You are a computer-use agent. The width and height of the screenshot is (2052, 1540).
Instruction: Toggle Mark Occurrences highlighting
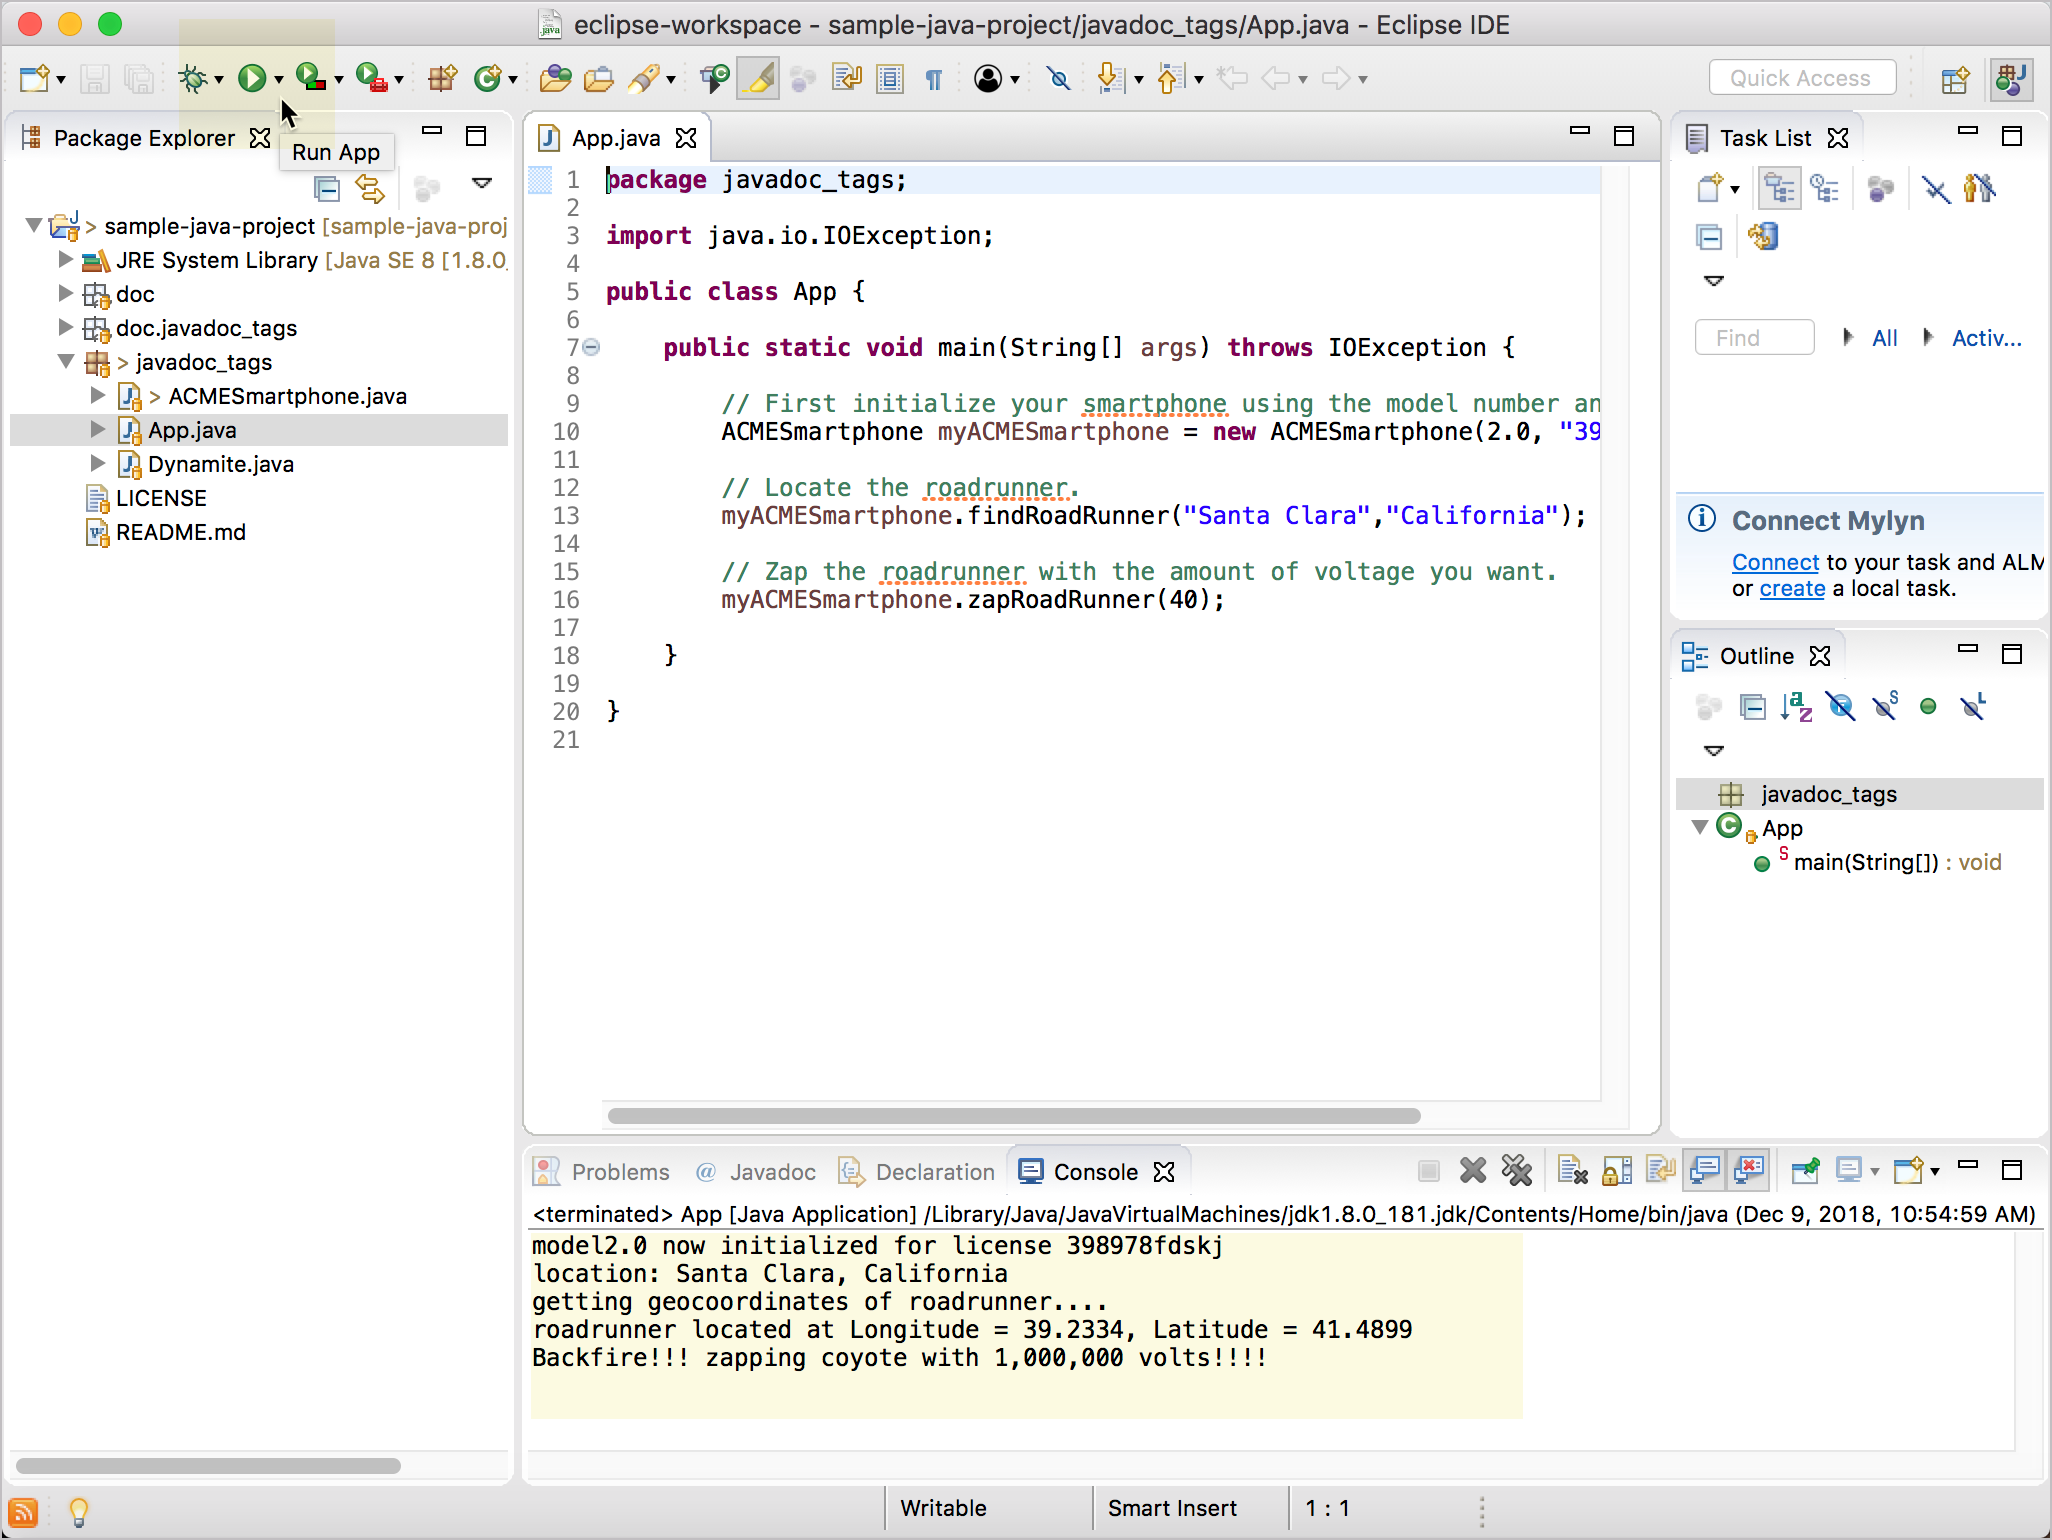(x=758, y=78)
